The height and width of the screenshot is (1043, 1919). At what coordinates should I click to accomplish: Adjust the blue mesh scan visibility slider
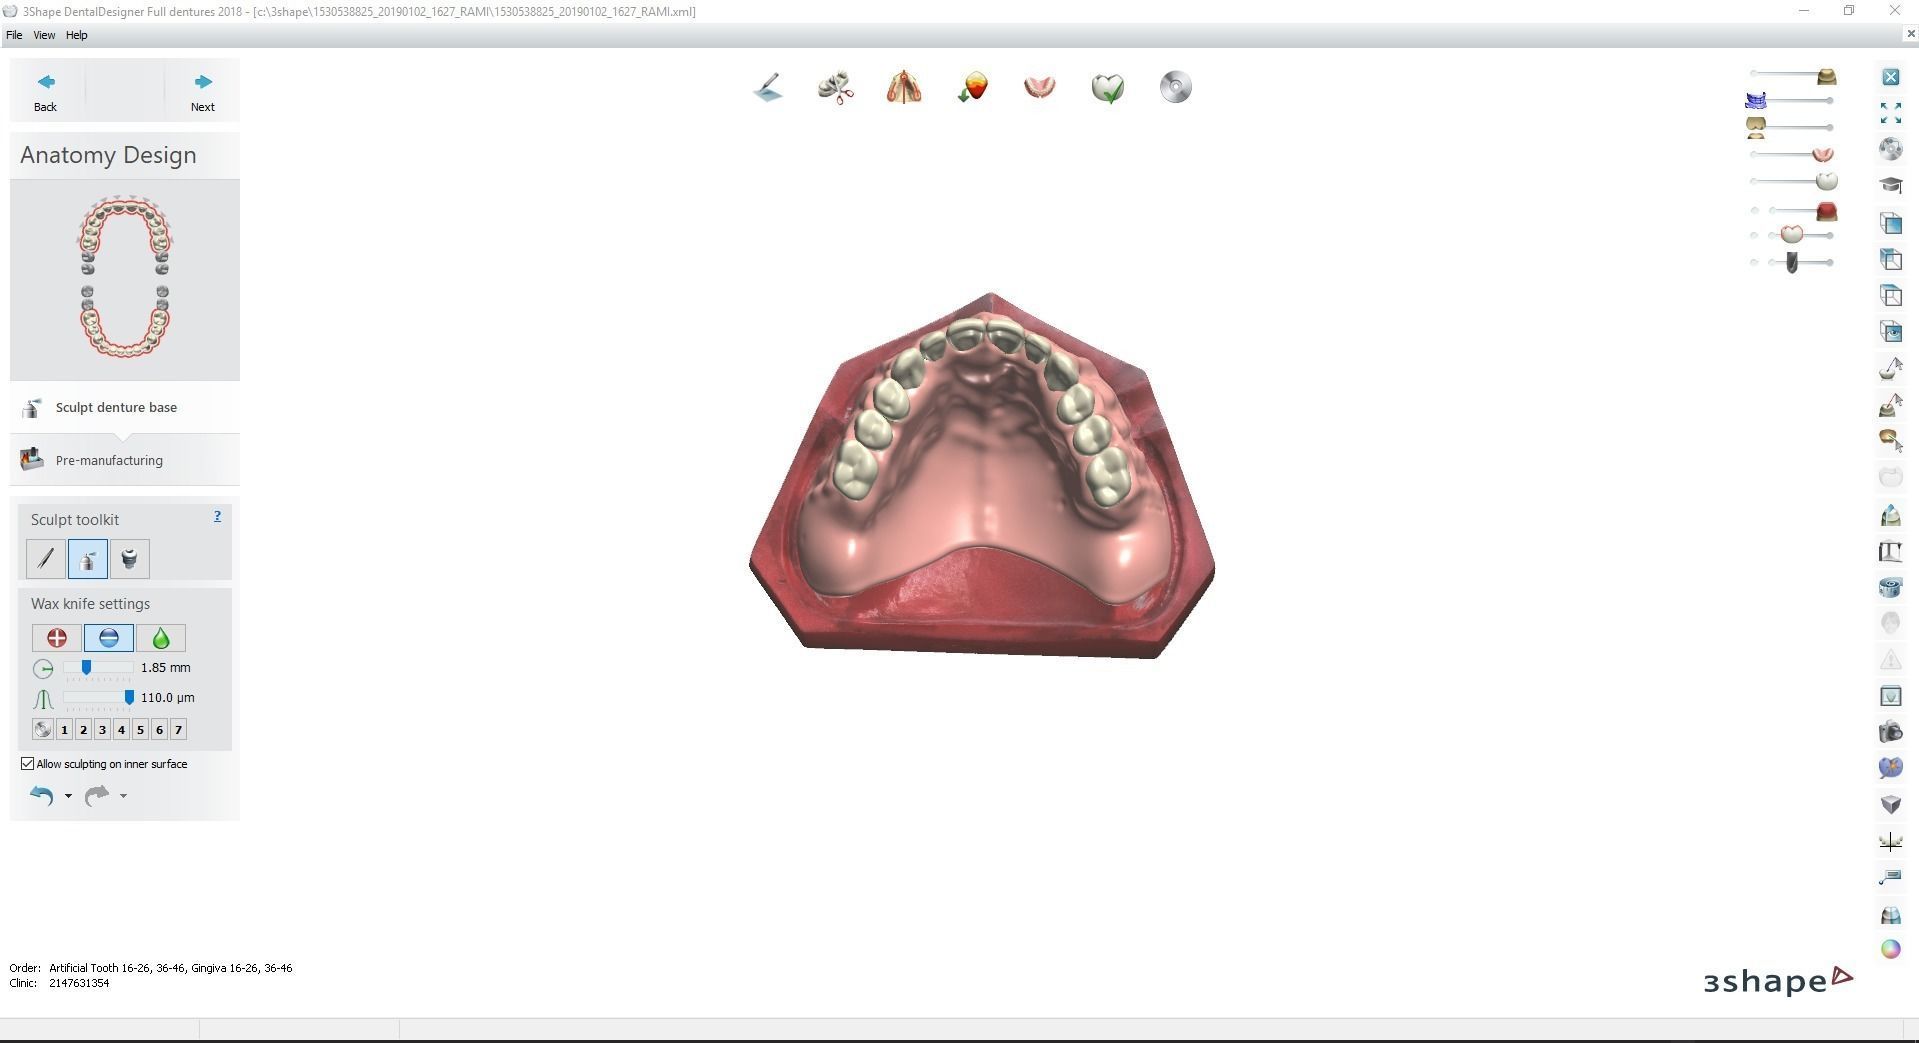(1756, 101)
